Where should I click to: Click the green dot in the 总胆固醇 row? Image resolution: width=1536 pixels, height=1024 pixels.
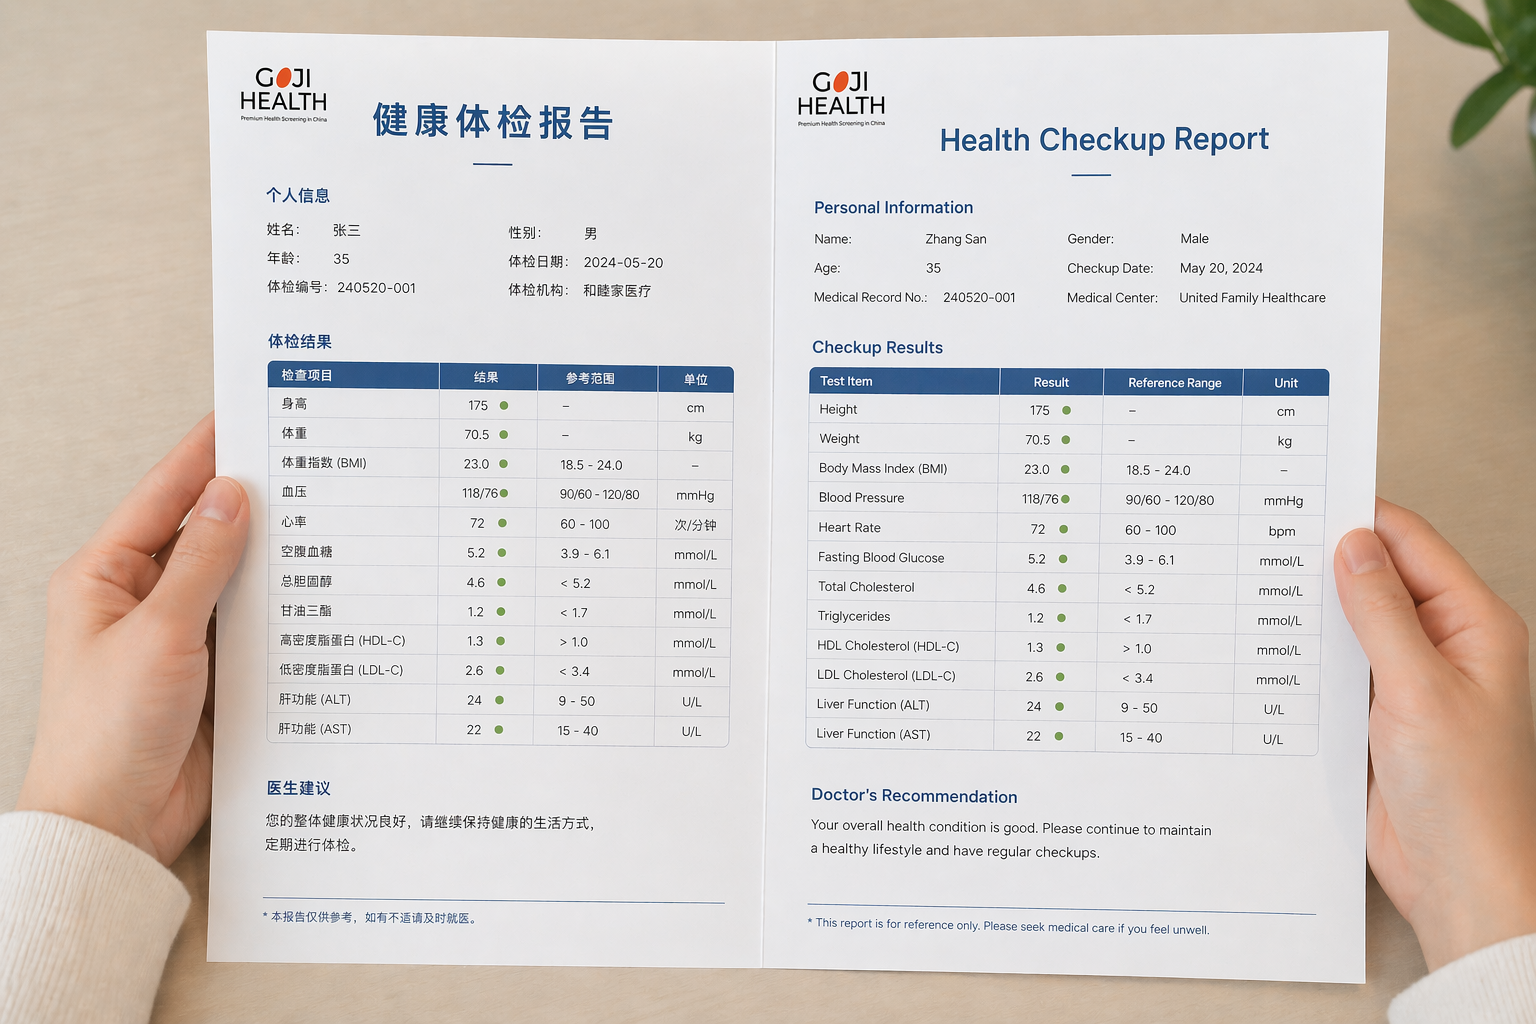coord(501,582)
